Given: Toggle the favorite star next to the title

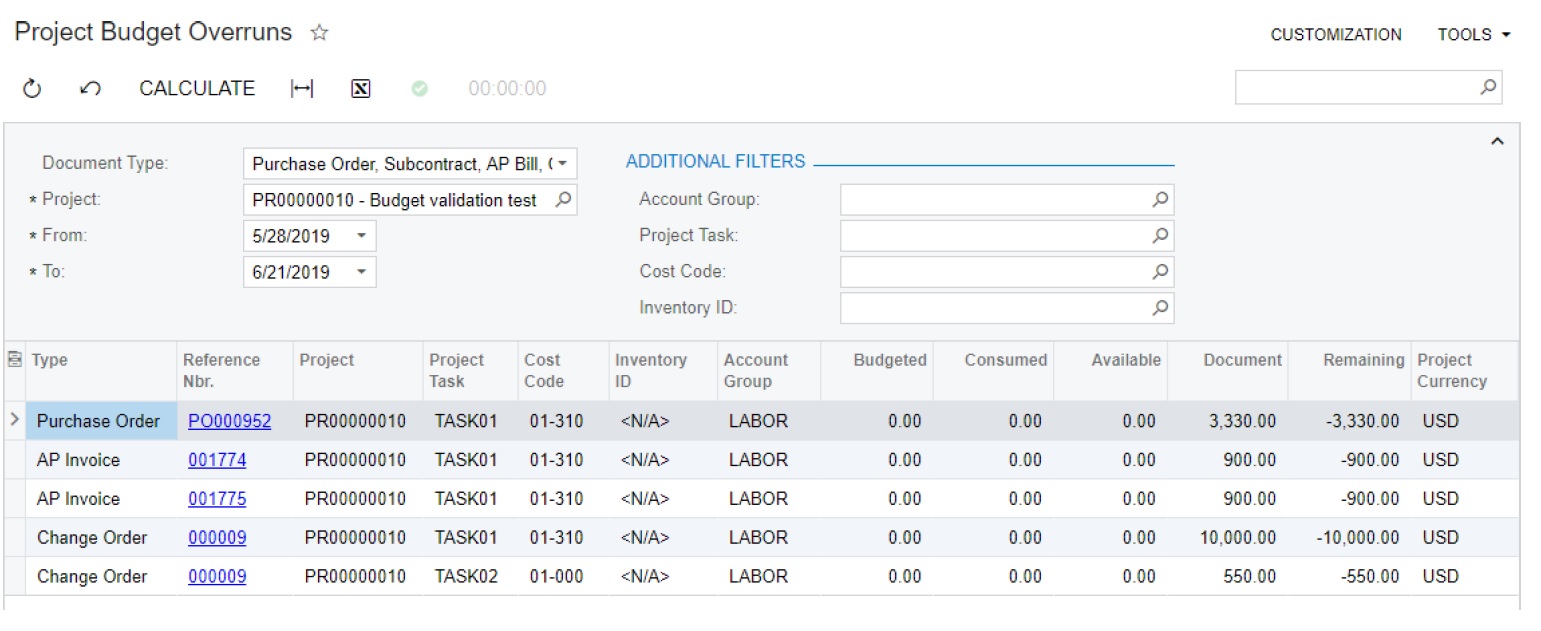Looking at the screenshot, I should coord(318,33).
